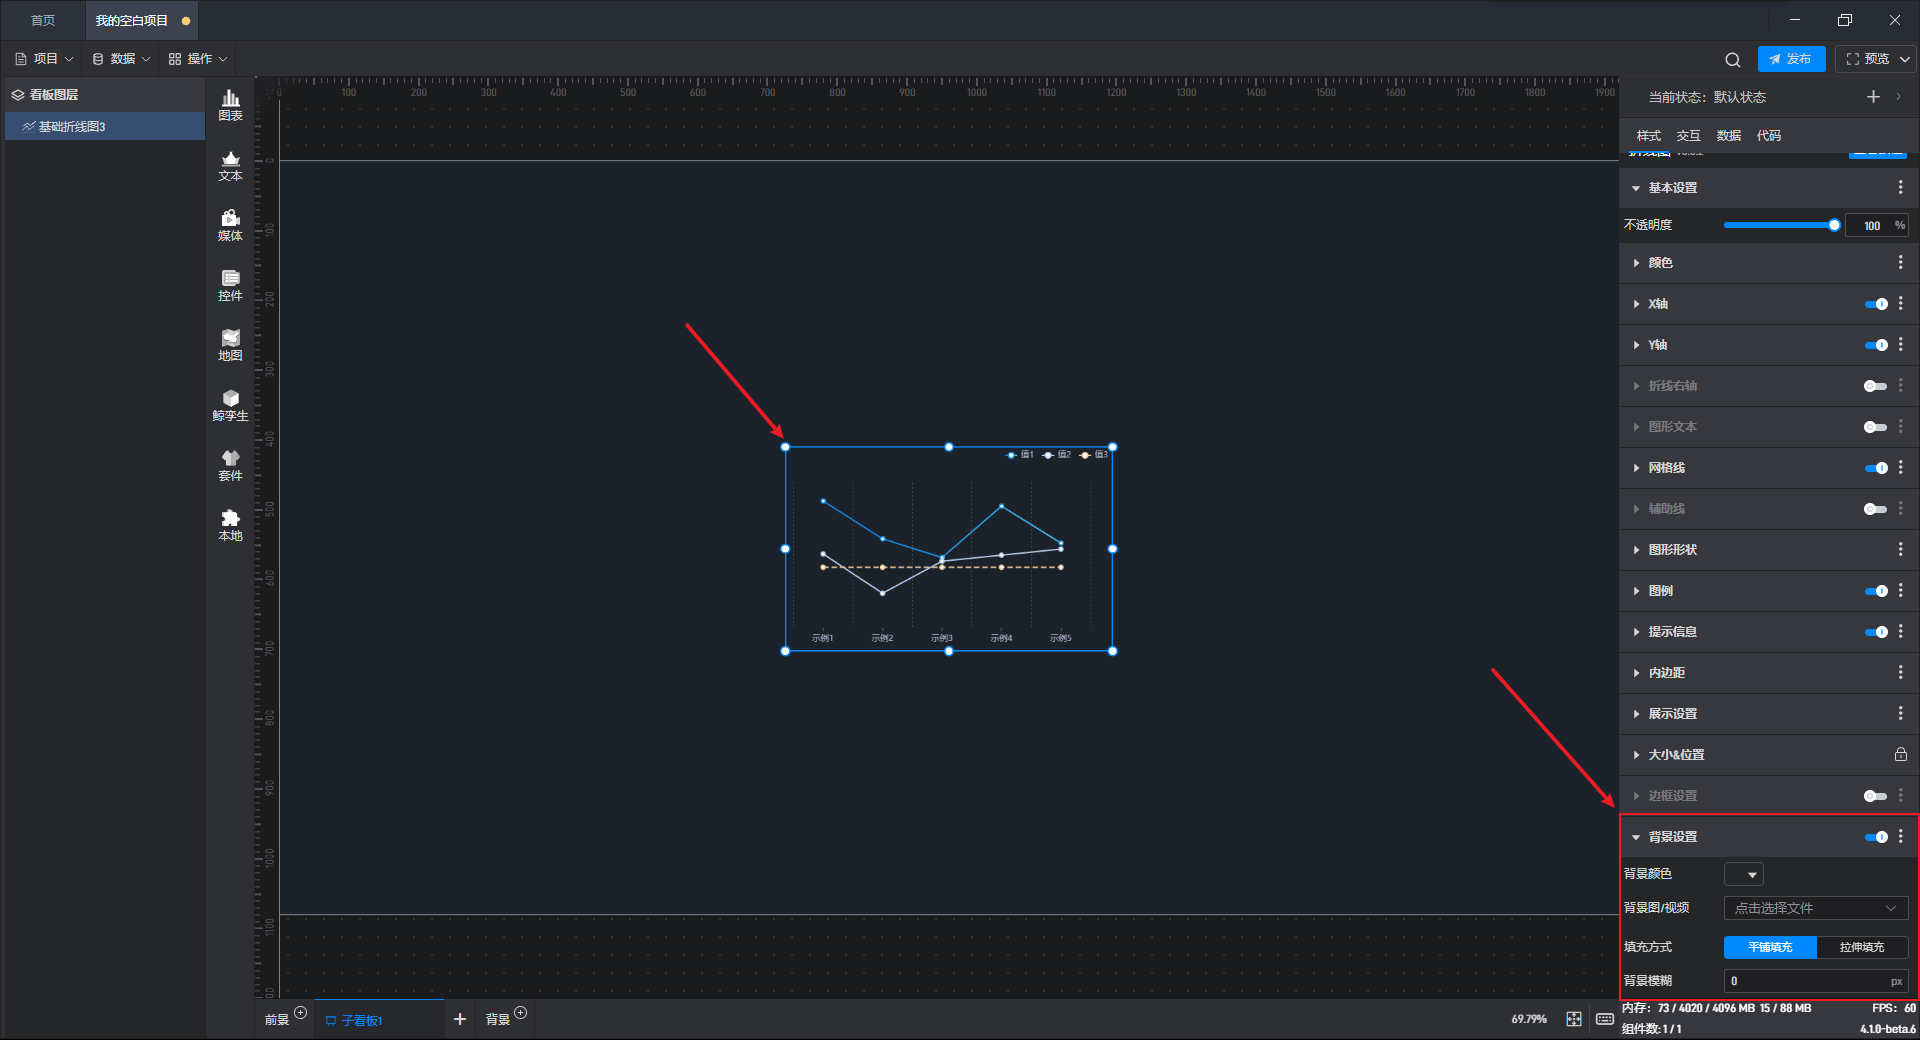This screenshot has width=1920, height=1040.
Task: Expand the 图形形状 section
Action: click(x=1636, y=550)
